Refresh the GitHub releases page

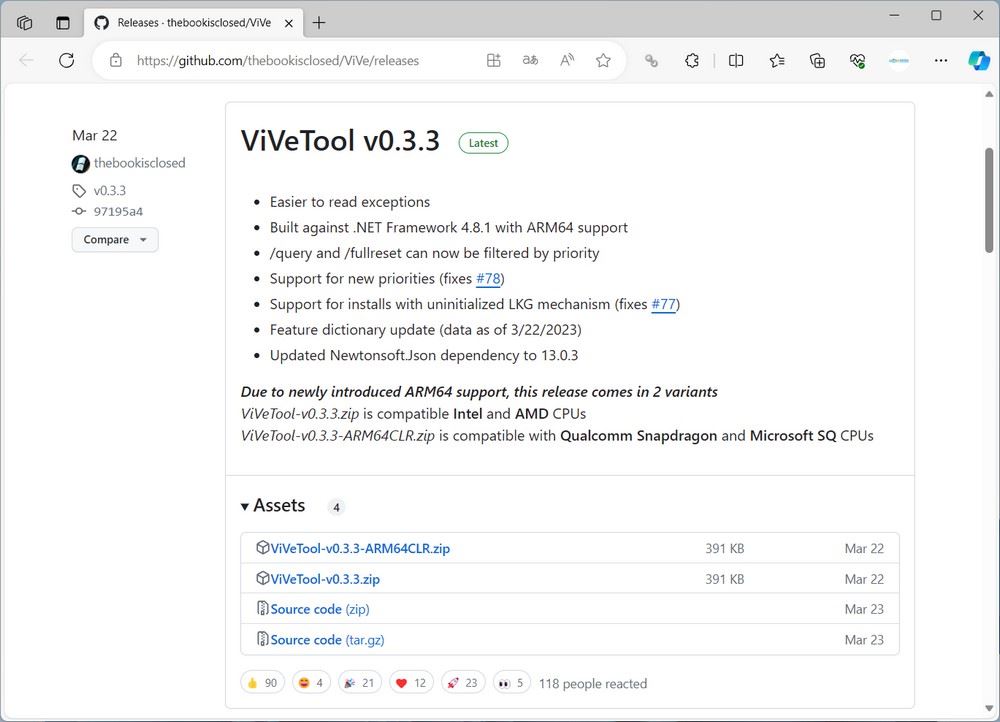pyautogui.click(x=66, y=61)
